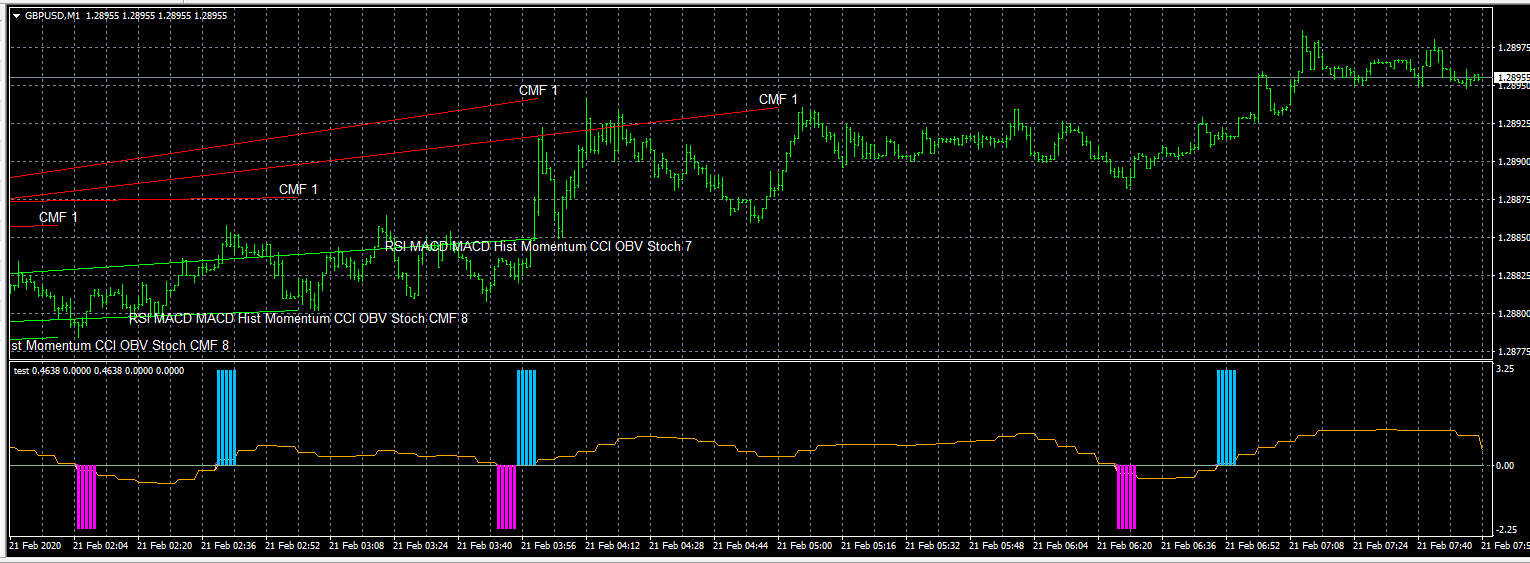Click the '21 Feb 03:08' time axis label

(357, 546)
